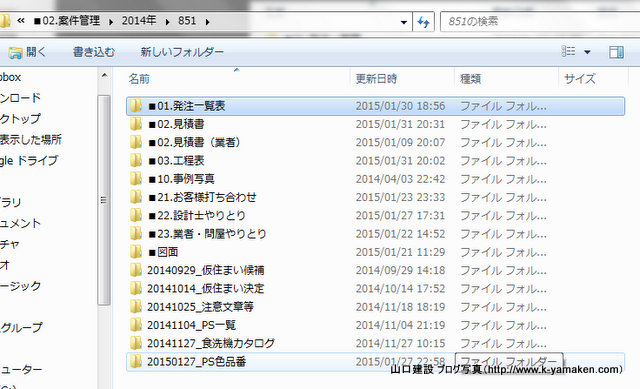Select グループ in the navigation pane
The image size is (640, 389).
coord(21,327)
